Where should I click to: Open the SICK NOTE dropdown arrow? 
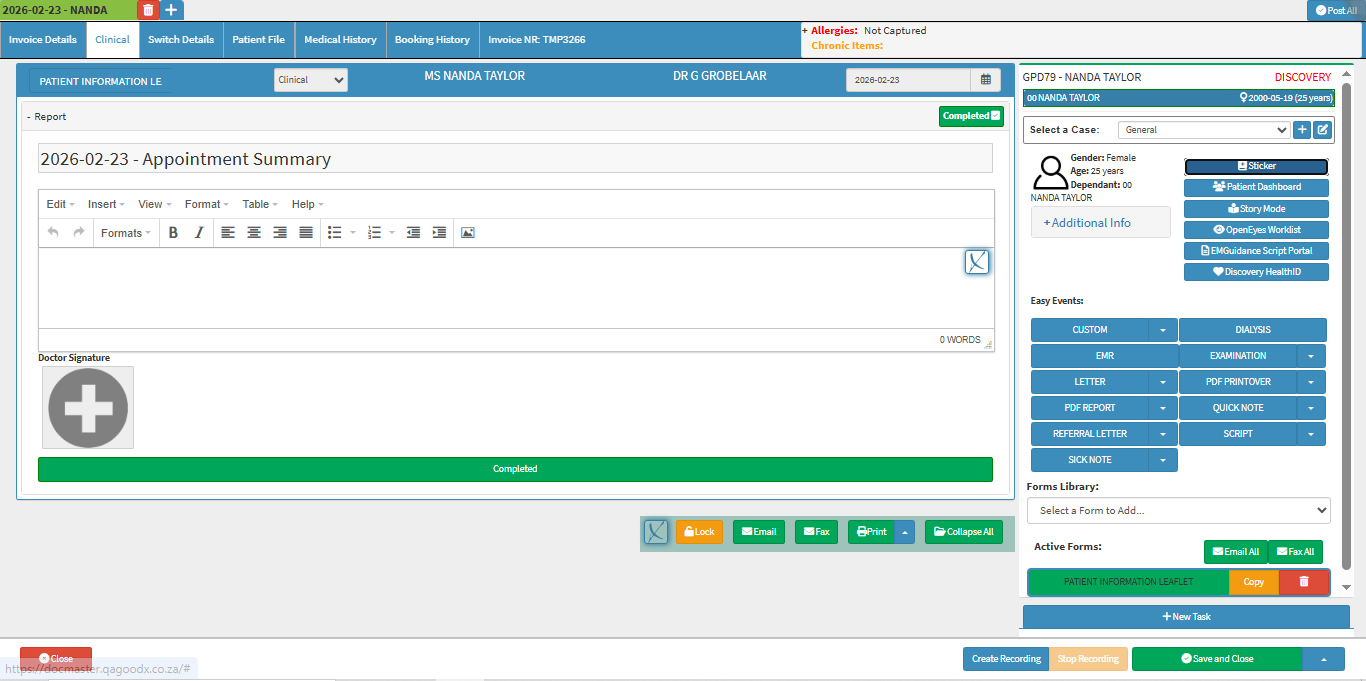click(x=1163, y=460)
